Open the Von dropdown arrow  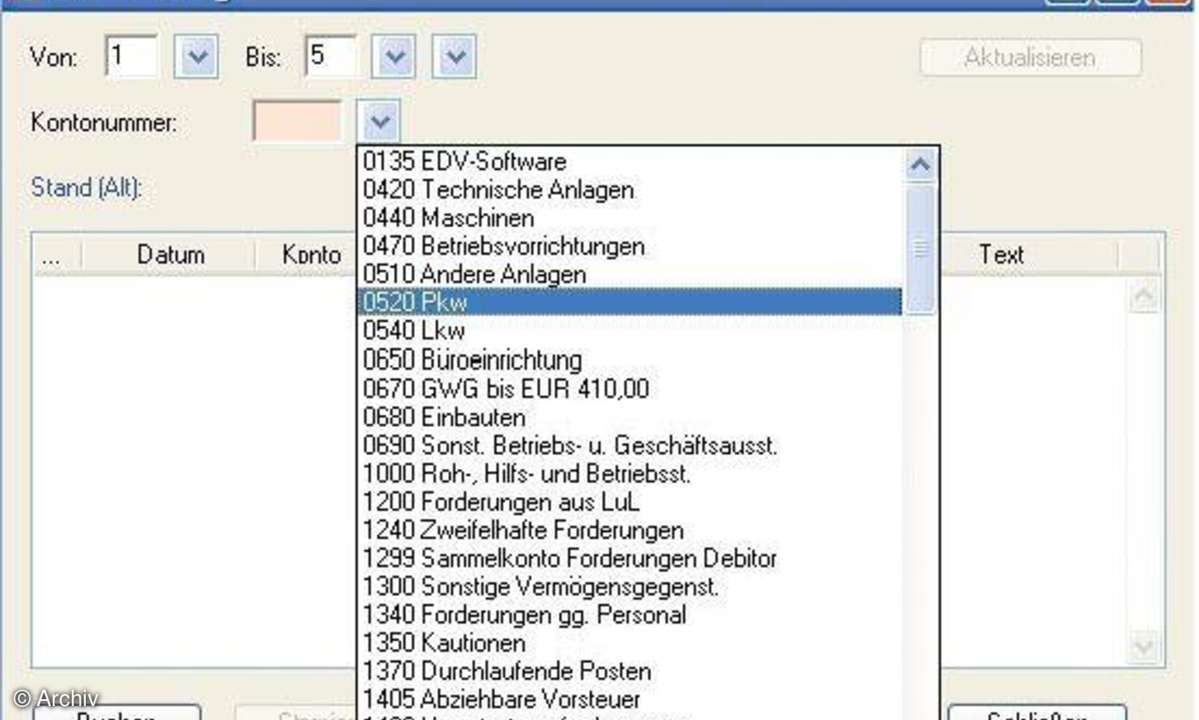point(196,57)
